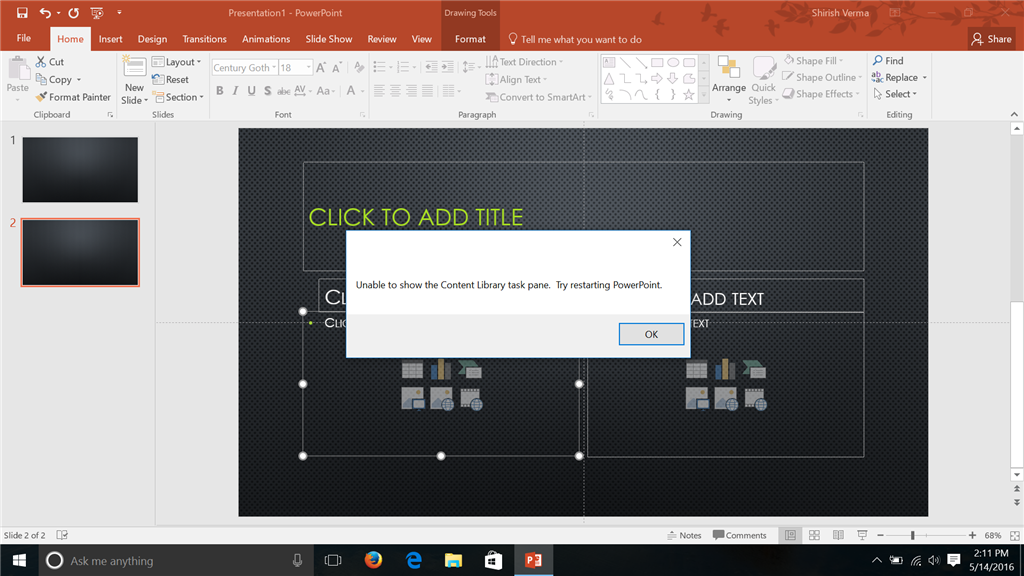Toggle Italic formatting
1024x576 pixels.
235,91
